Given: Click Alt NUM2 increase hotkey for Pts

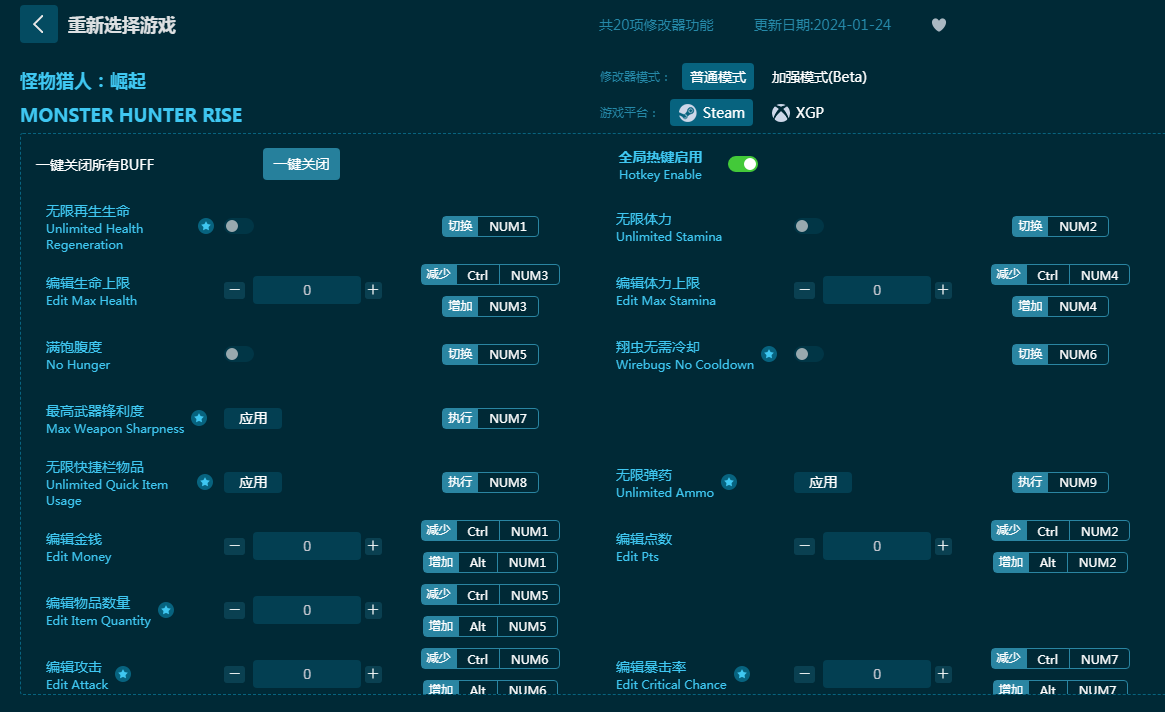Looking at the screenshot, I should (x=1060, y=563).
